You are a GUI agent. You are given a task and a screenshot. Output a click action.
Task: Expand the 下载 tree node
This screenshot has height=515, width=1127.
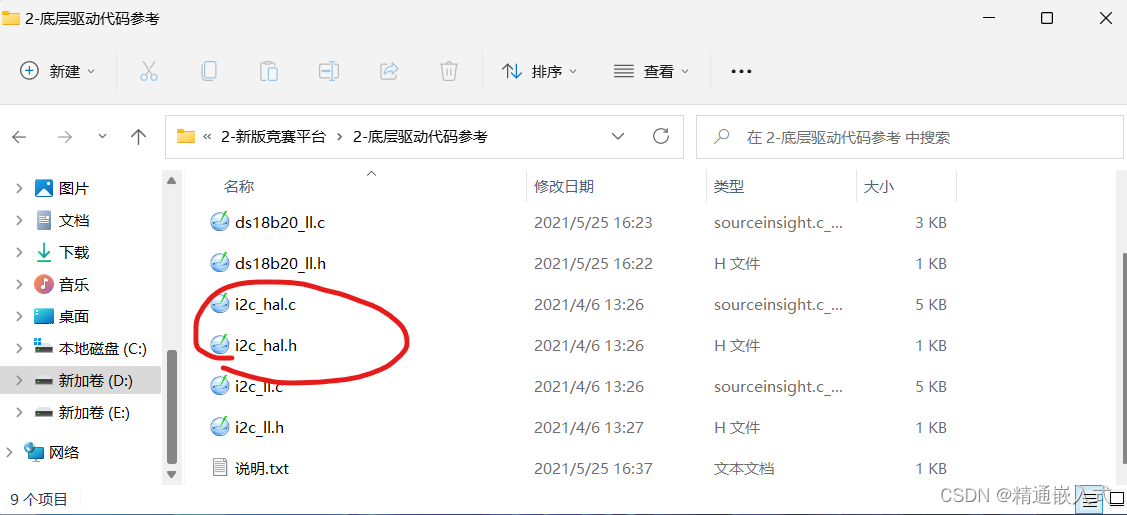[19, 252]
